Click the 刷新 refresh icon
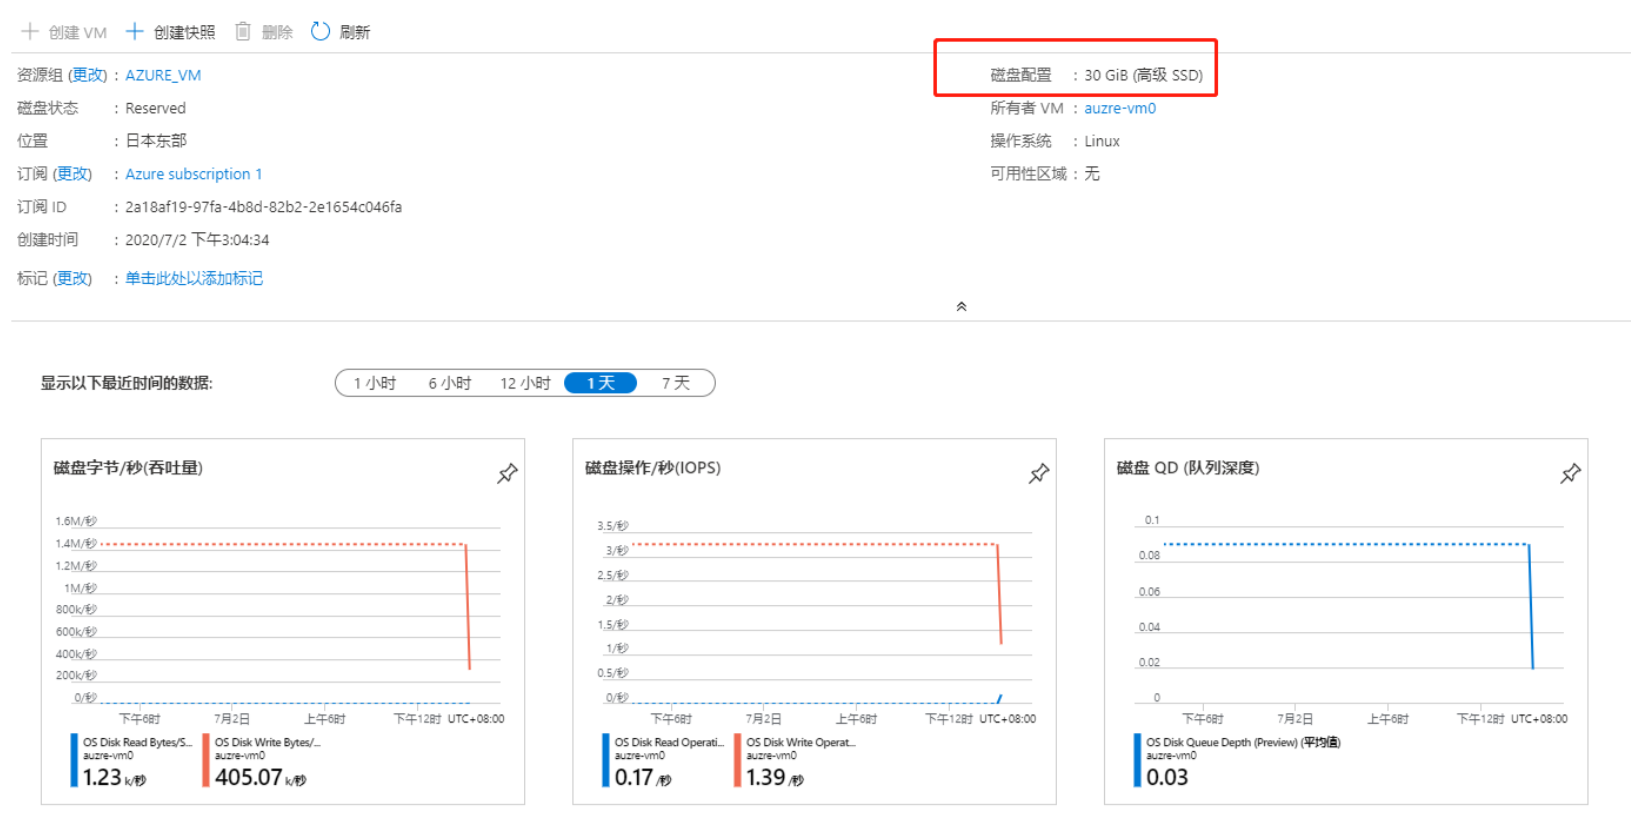Viewport: 1631px width, 836px height. click(x=320, y=32)
